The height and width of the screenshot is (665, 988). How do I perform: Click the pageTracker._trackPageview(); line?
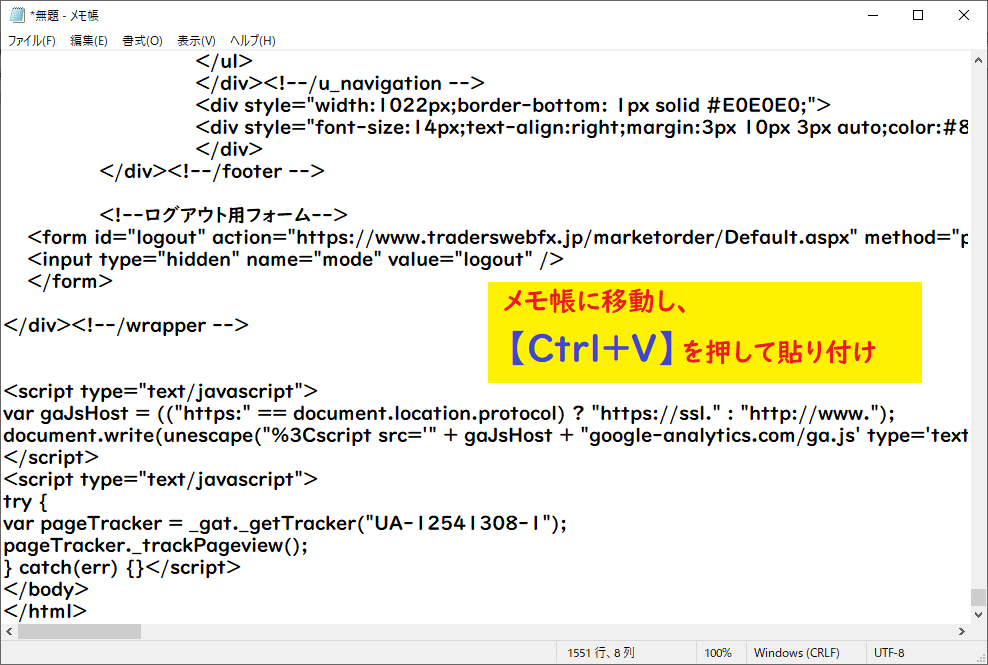[156, 545]
